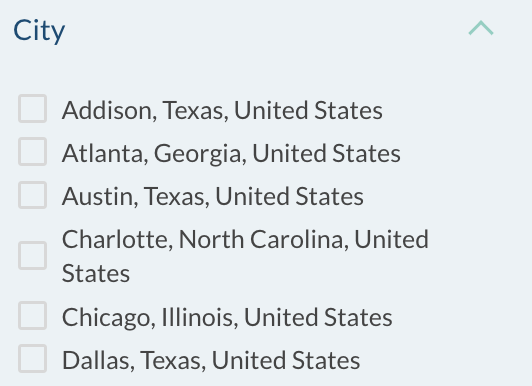Viewport: 532px width, 386px height.
Task: Mark the Dallas, Texas checkbox
Action: 33,359
